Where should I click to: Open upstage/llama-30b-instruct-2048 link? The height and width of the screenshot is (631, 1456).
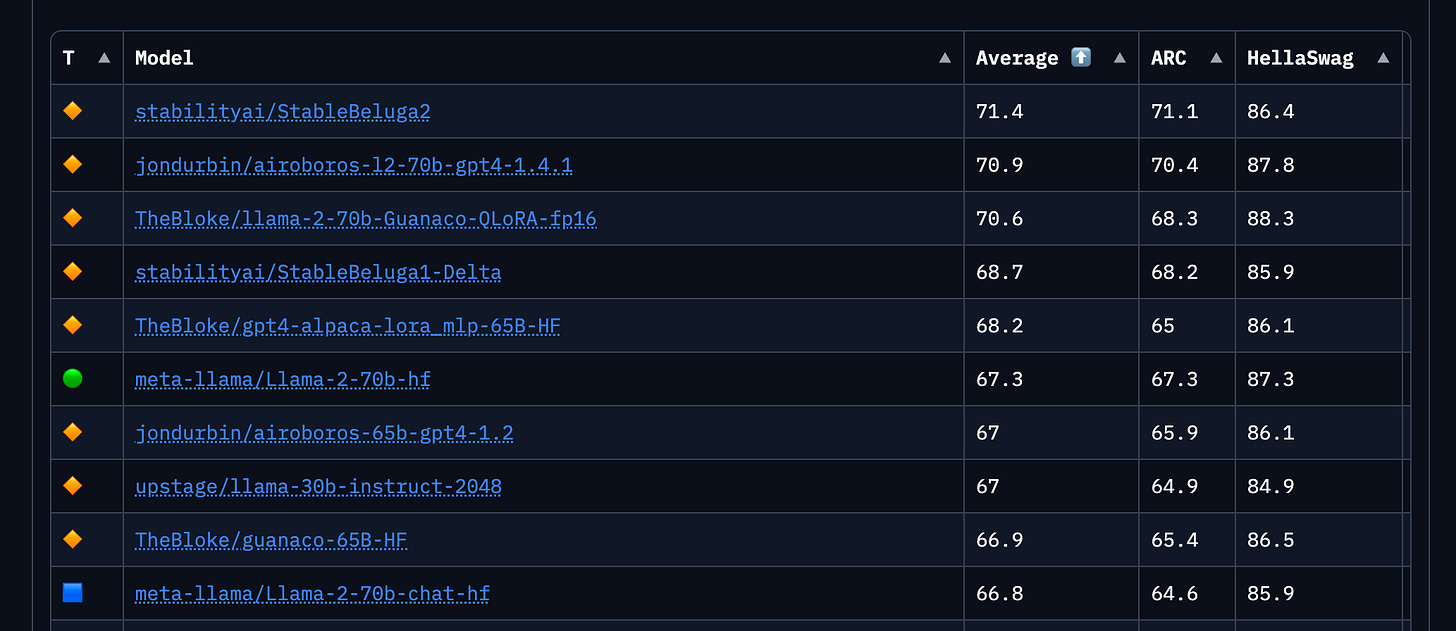[318, 487]
